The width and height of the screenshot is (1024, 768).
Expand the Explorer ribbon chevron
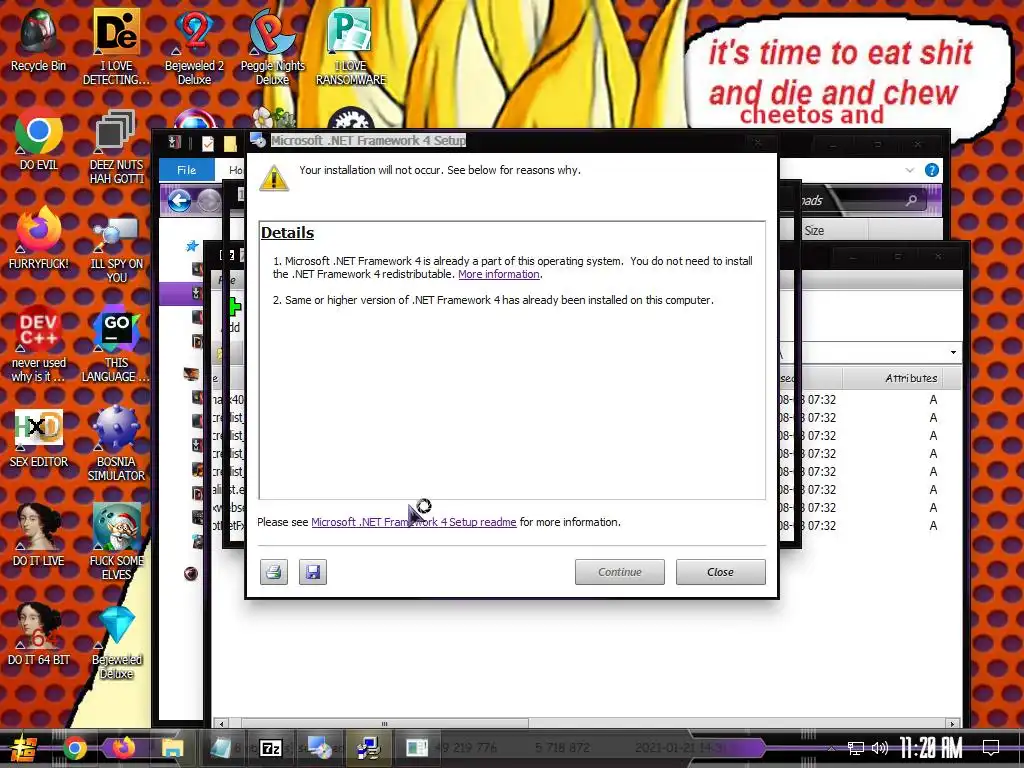pyautogui.click(x=910, y=170)
